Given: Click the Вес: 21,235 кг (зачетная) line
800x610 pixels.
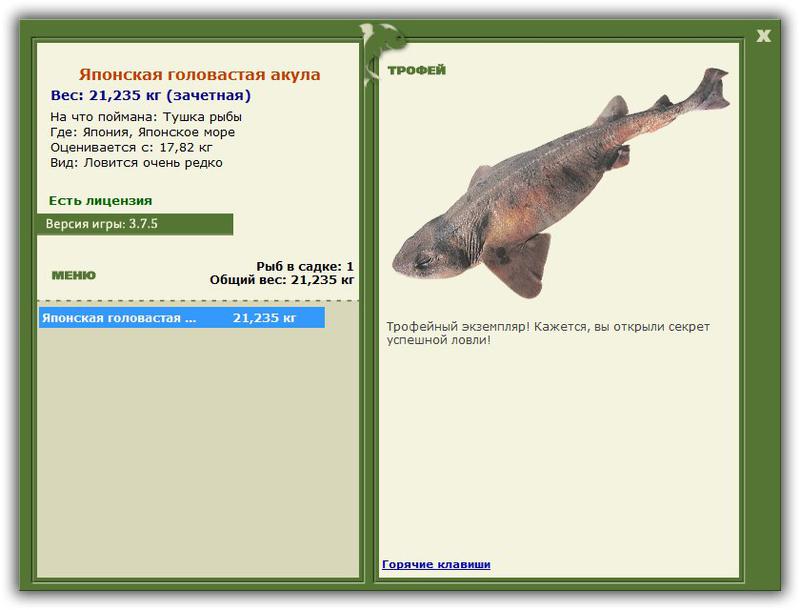Looking at the screenshot, I should coord(151,95).
